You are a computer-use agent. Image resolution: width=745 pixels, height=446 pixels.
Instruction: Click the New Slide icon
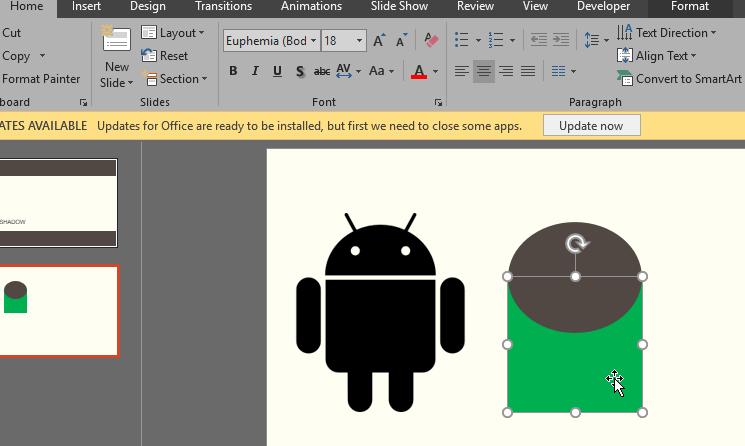116,38
